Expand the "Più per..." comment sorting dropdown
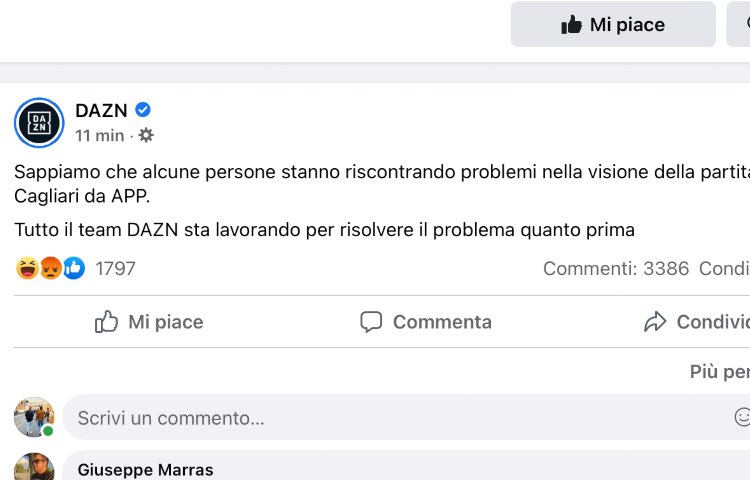750x480 pixels. pyautogui.click(x=719, y=372)
